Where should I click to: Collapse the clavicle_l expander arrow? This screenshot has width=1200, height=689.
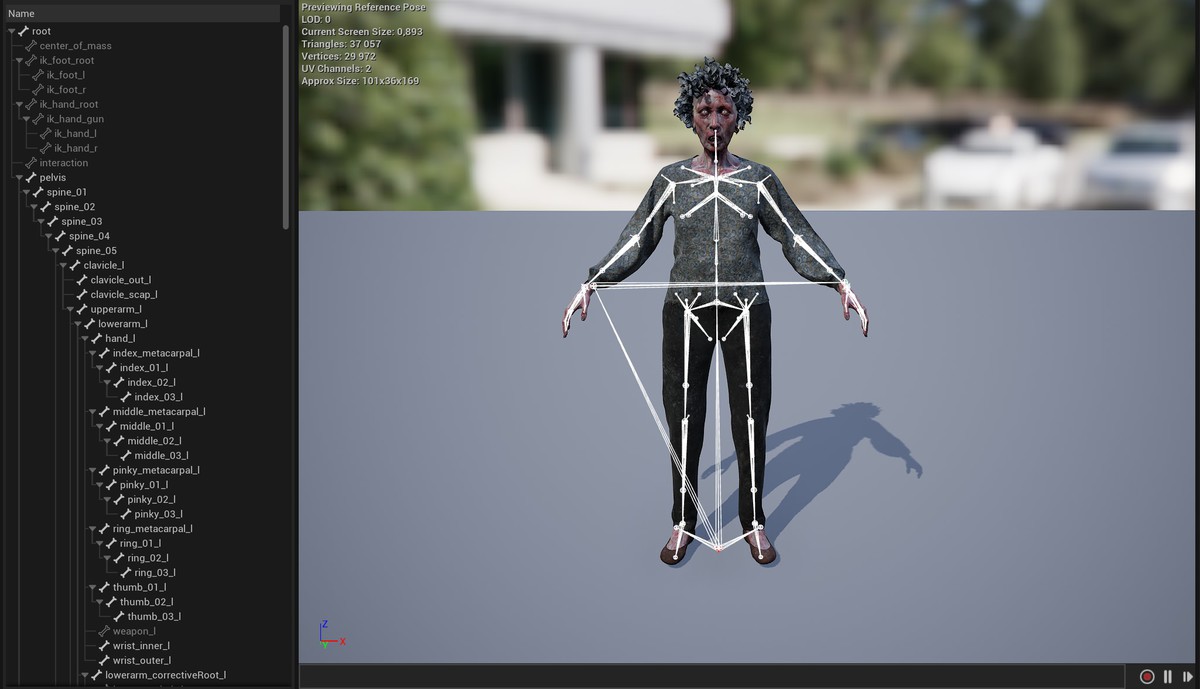(63, 266)
